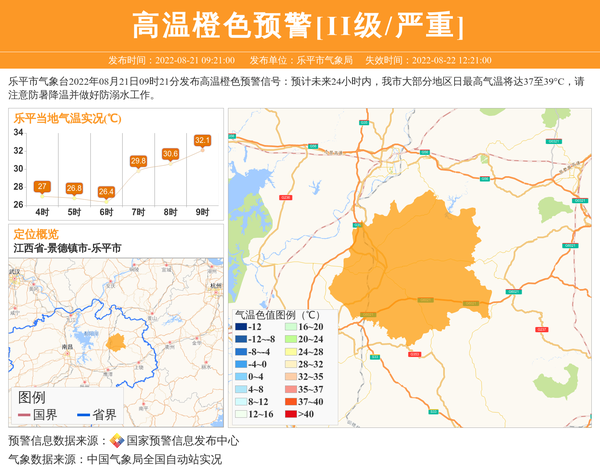Click the 乐平当地气温实况 chart heading
Image resolution: width=600 pixels, height=471 pixels.
pos(68,118)
